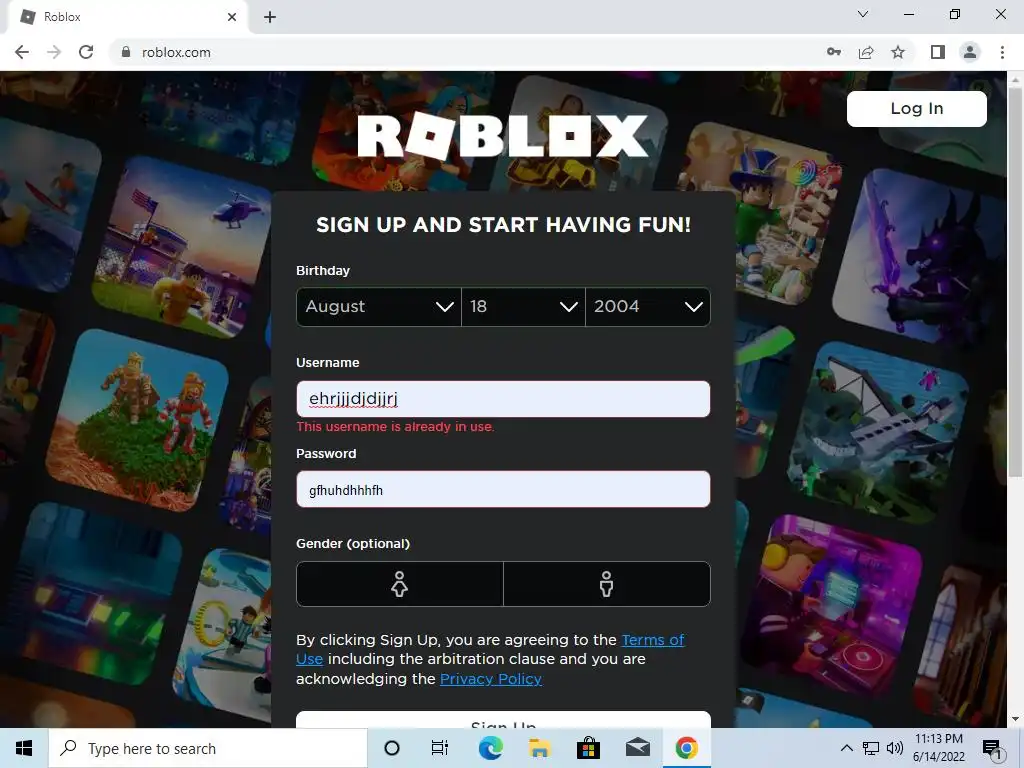The height and width of the screenshot is (768, 1024).
Task: Click the network tray icon
Action: [871, 748]
